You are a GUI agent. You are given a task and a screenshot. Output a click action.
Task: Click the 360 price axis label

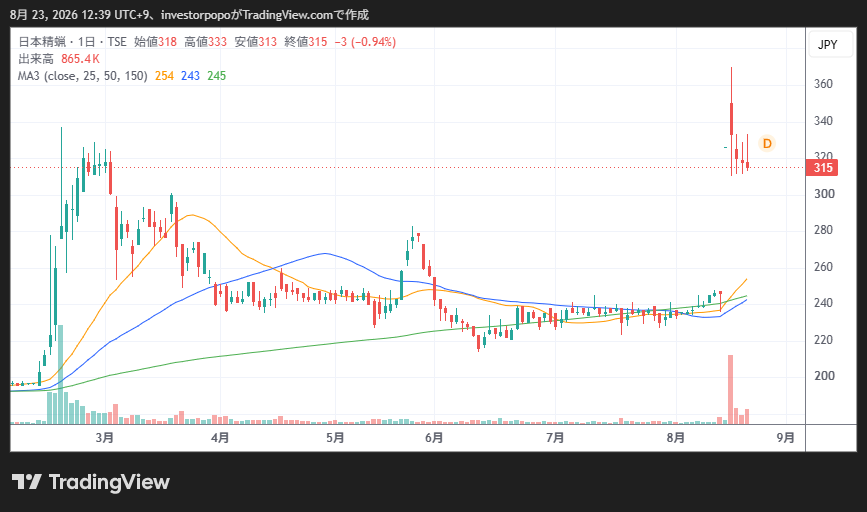(x=823, y=84)
